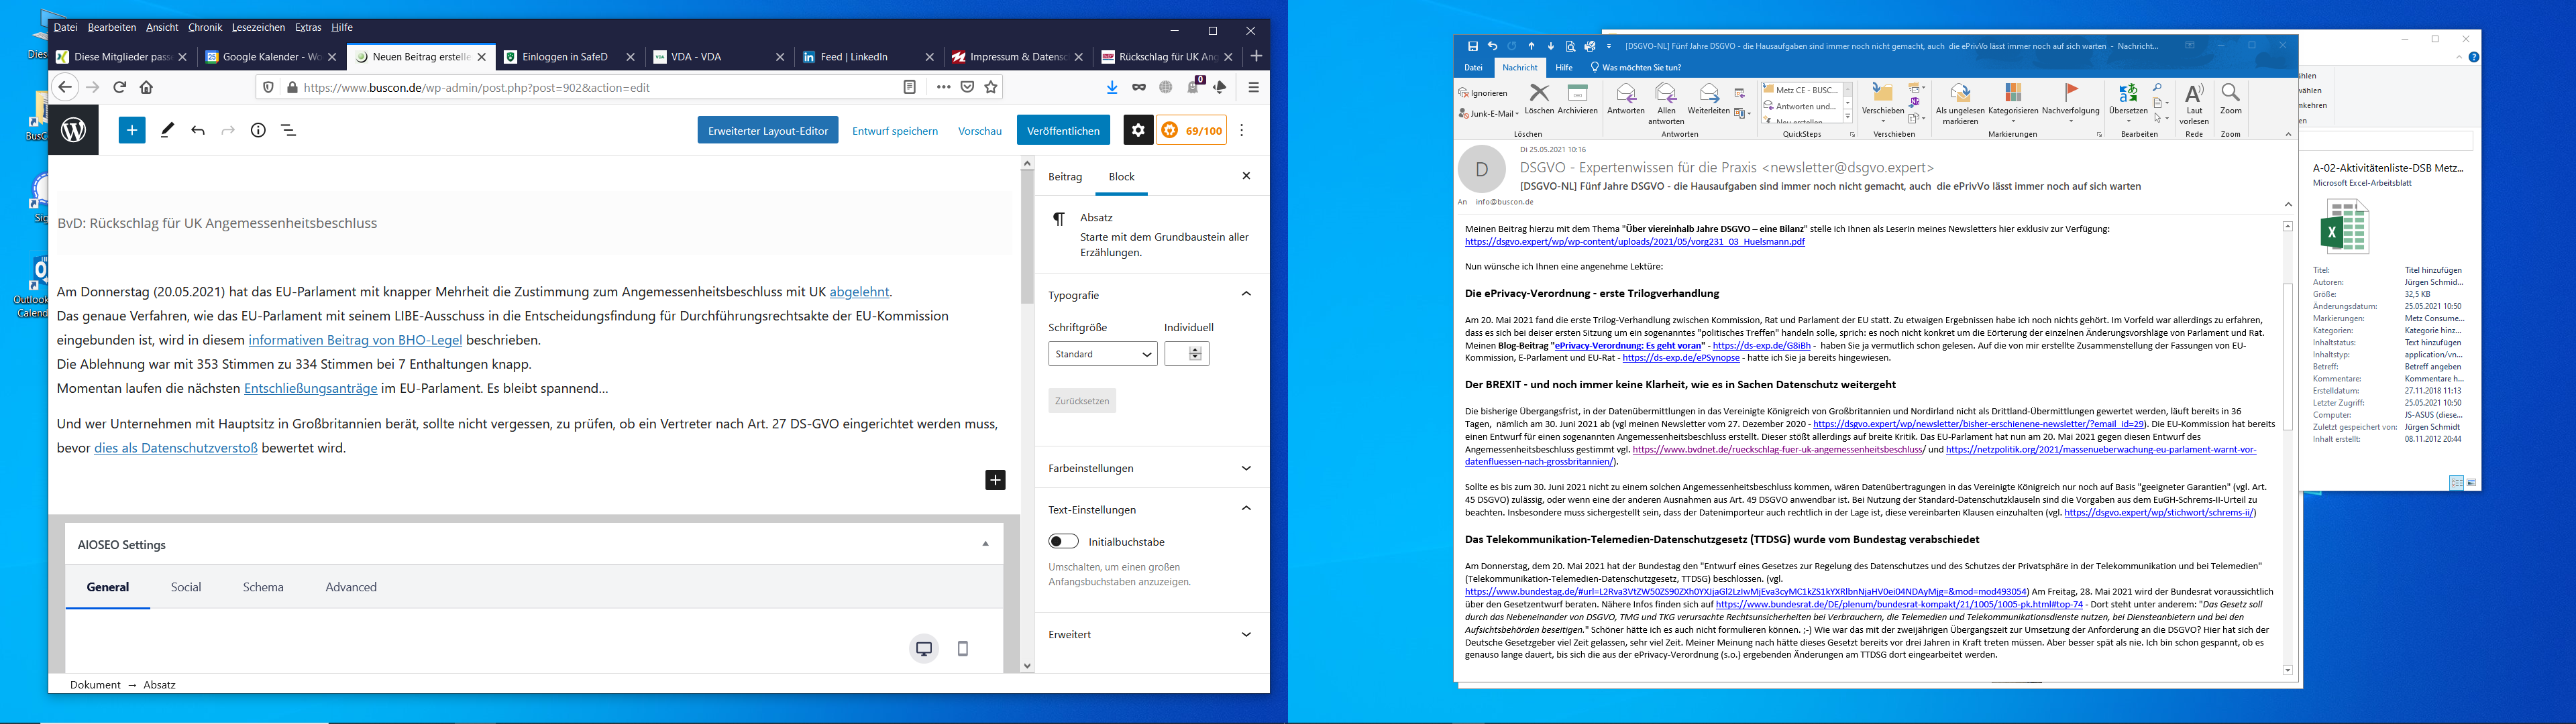This screenshot has width=2576, height=724.
Task: Save icon in Outlook quick access toolbar
Action: [x=1472, y=46]
